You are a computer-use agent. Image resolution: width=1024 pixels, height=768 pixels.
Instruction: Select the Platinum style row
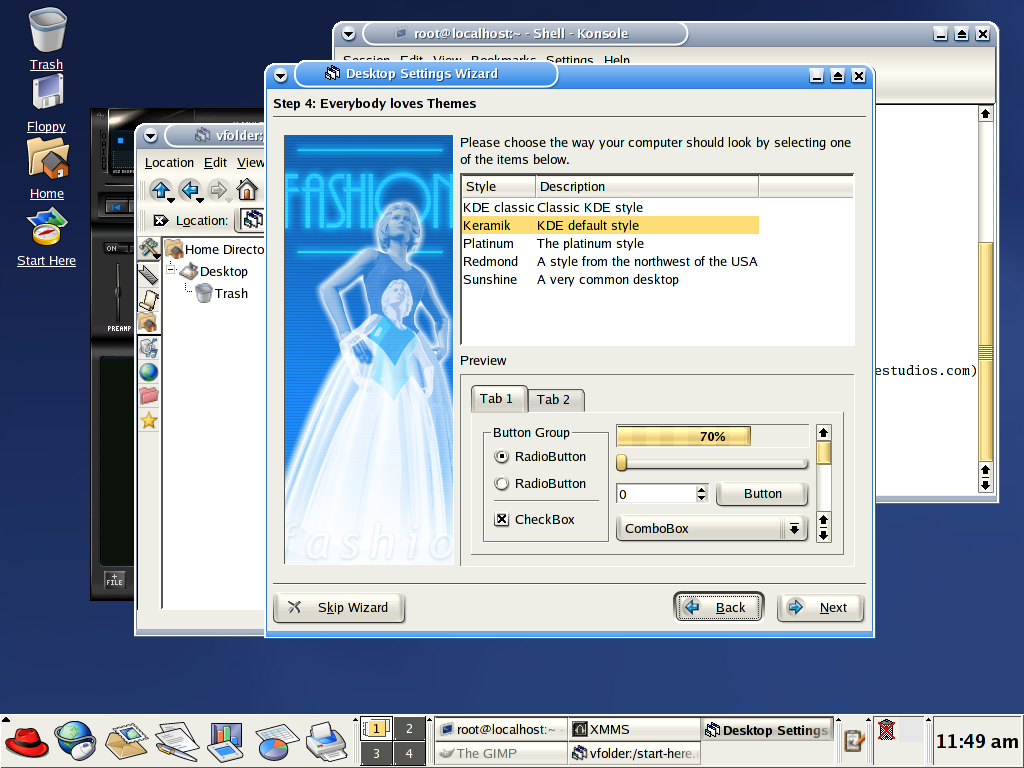coord(610,244)
